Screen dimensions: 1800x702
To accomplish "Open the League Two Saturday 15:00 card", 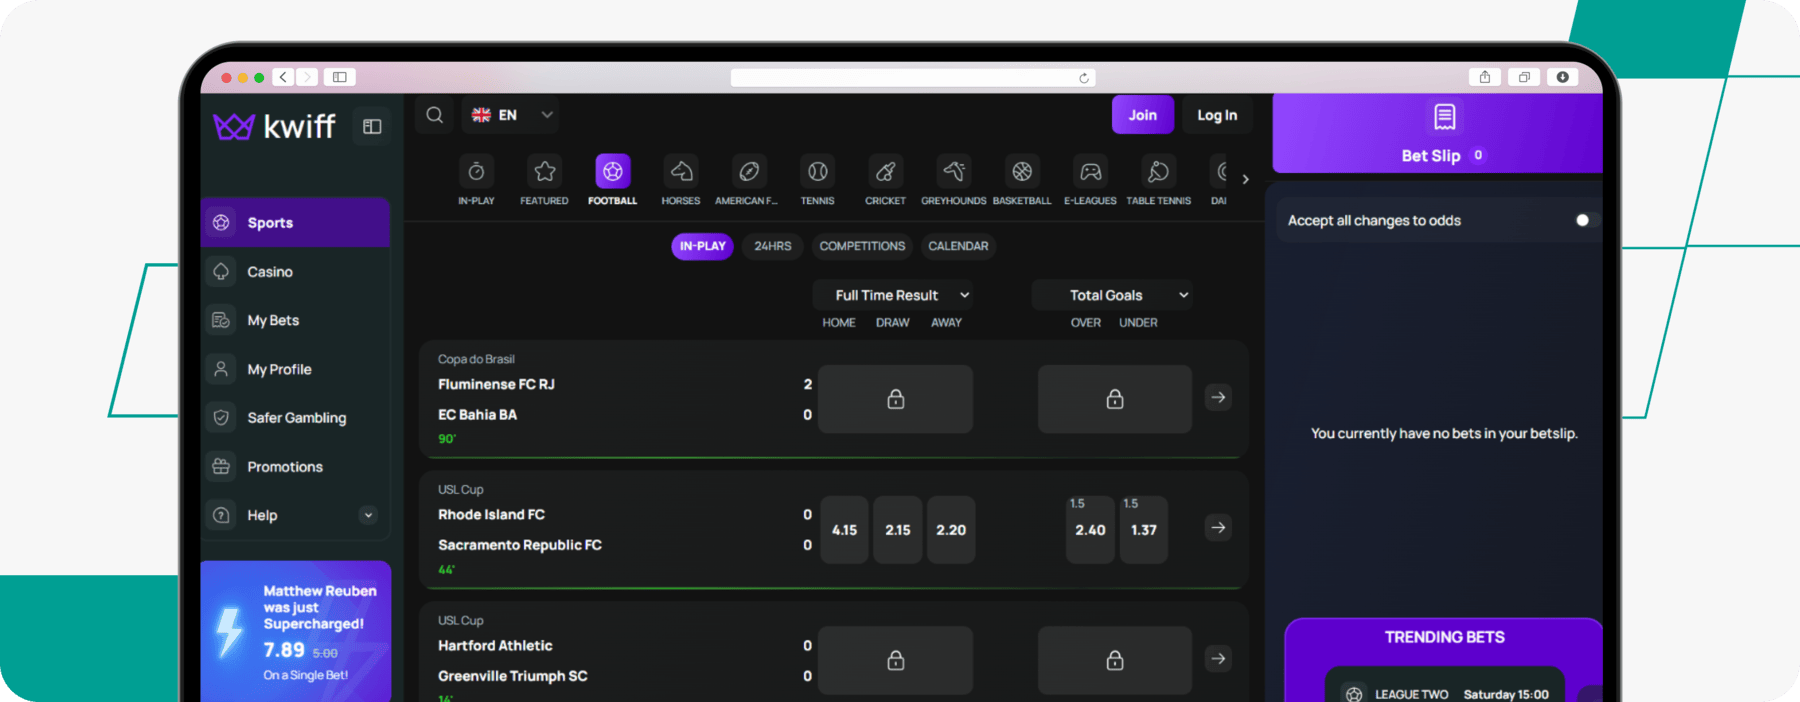I will point(1445,686).
